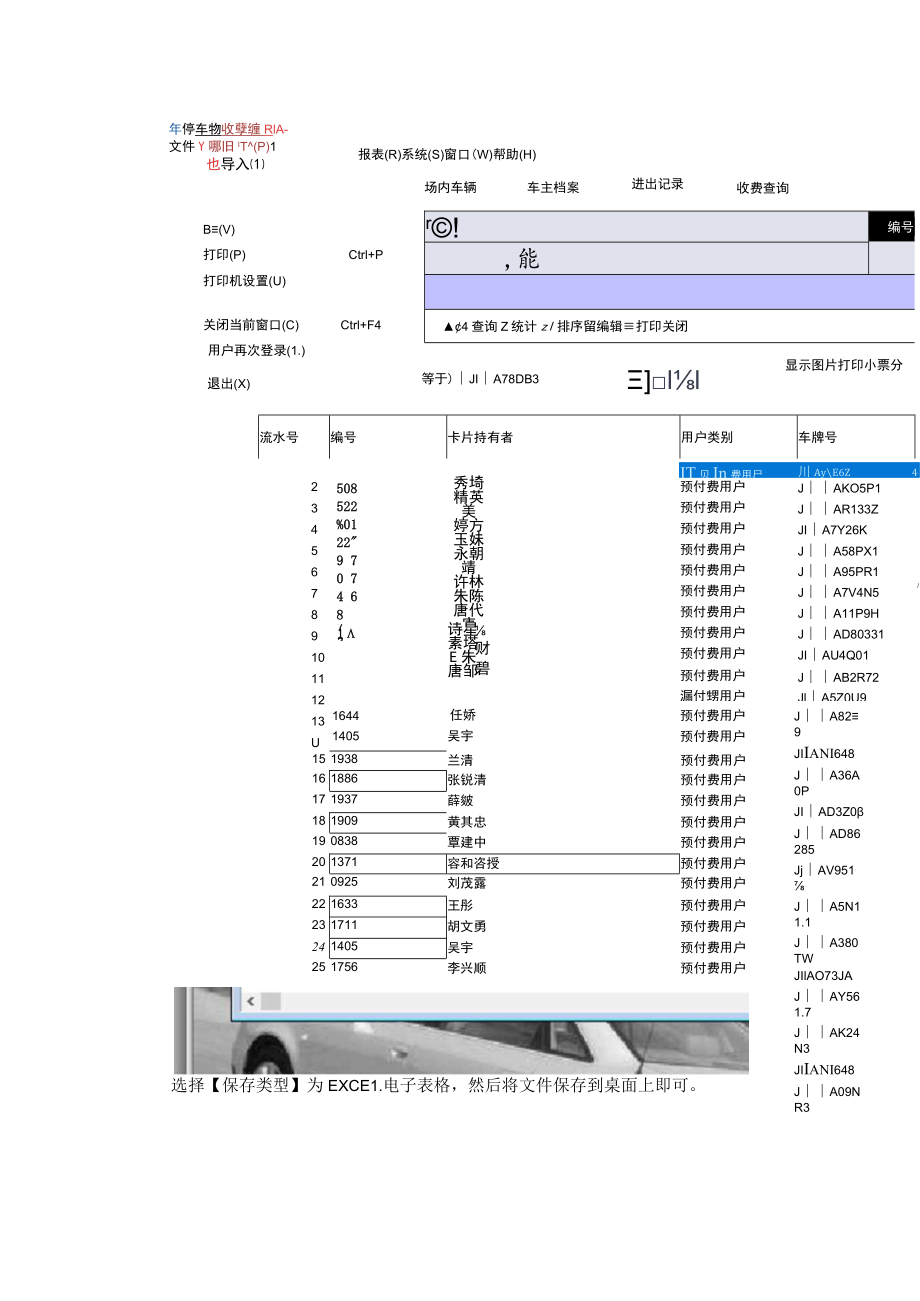The image size is (920, 1301).
Task: Switch to 车主档案 tab
Action: [553, 187]
